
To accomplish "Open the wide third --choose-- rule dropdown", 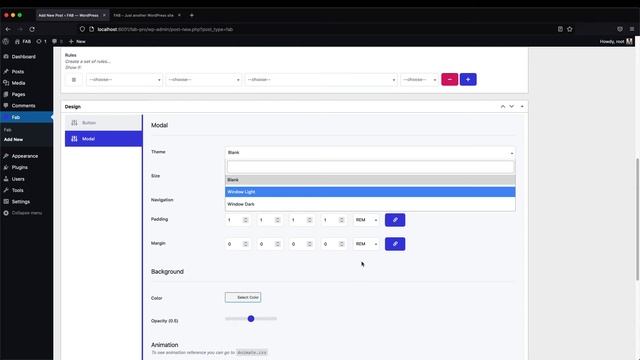I will 321,80.
